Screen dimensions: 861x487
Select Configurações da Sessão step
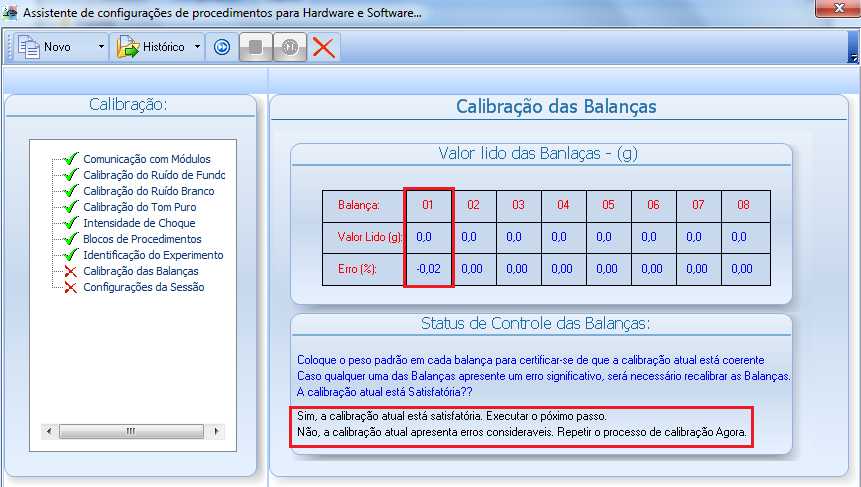coord(143,286)
